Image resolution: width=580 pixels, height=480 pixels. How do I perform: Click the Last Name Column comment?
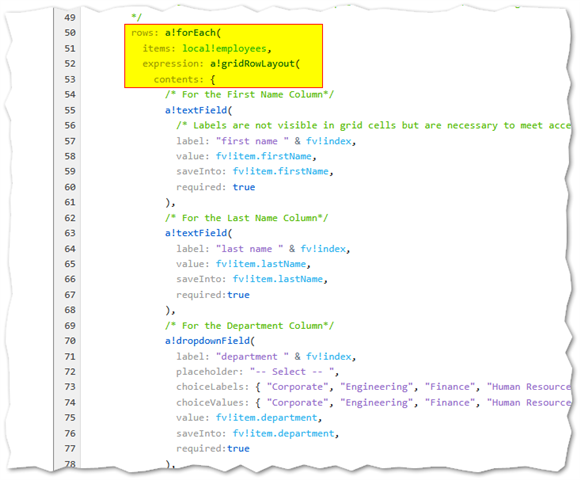click(x=246, y=217)
